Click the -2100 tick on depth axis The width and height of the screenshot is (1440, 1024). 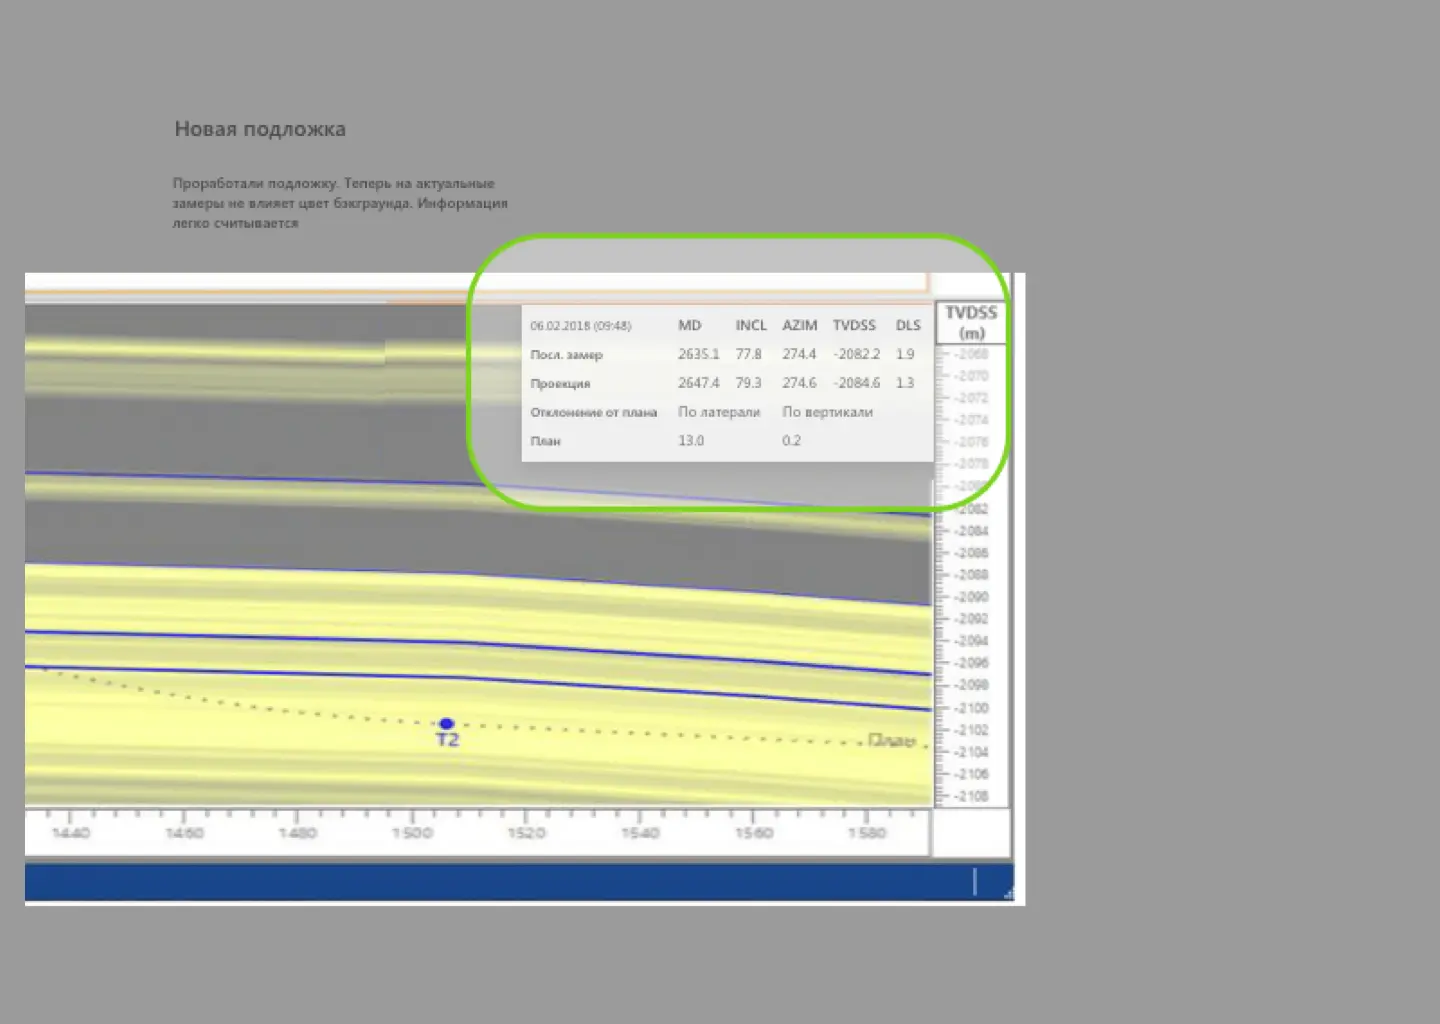tap(971, 708)
